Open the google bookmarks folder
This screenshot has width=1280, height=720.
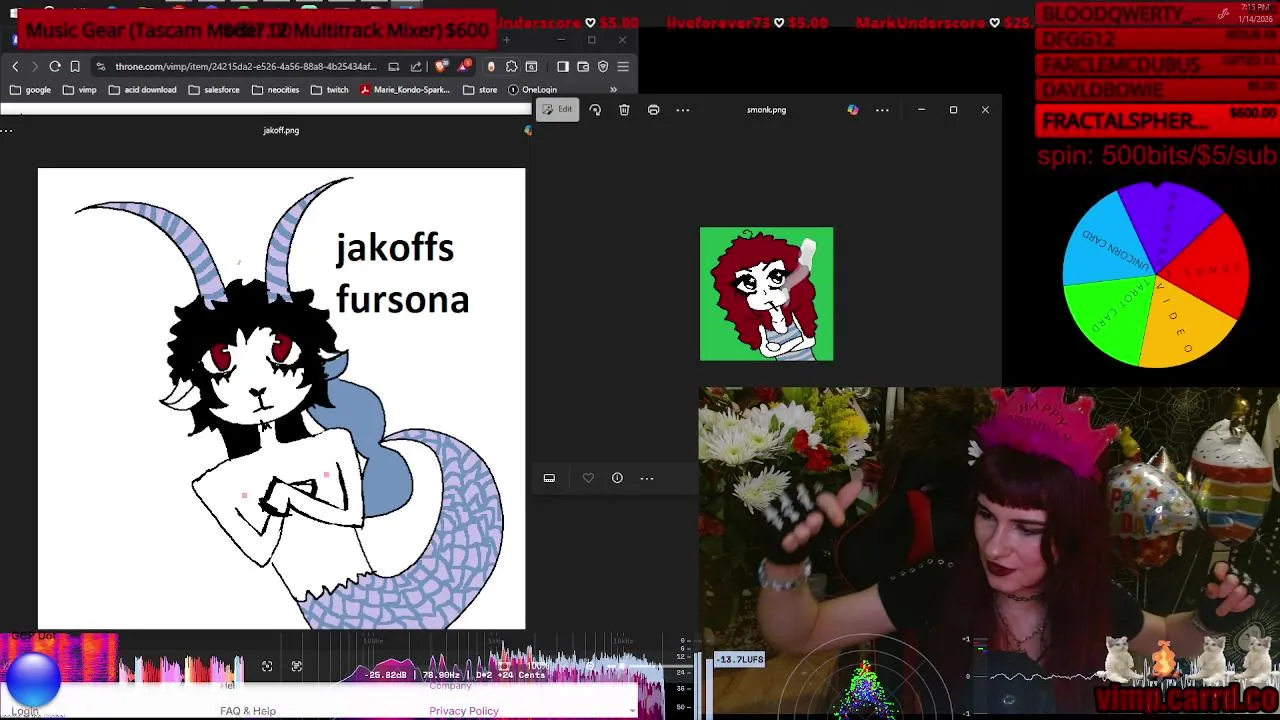pyautogui.click(x=30, y=90)
